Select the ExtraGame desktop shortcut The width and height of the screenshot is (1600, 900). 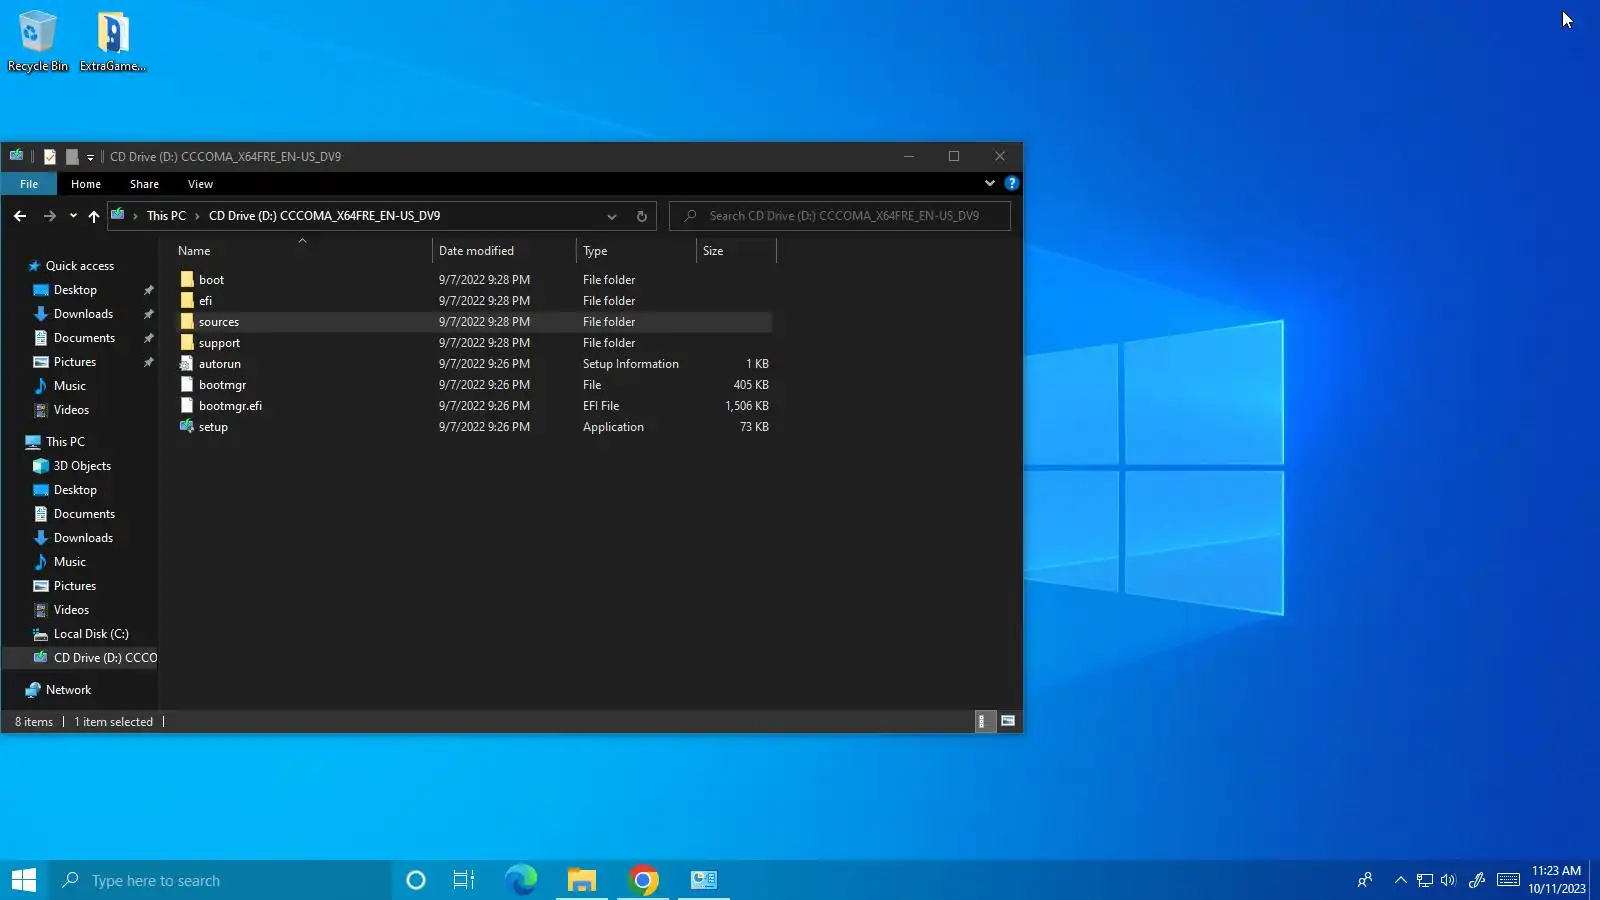(x=113, y=41)
